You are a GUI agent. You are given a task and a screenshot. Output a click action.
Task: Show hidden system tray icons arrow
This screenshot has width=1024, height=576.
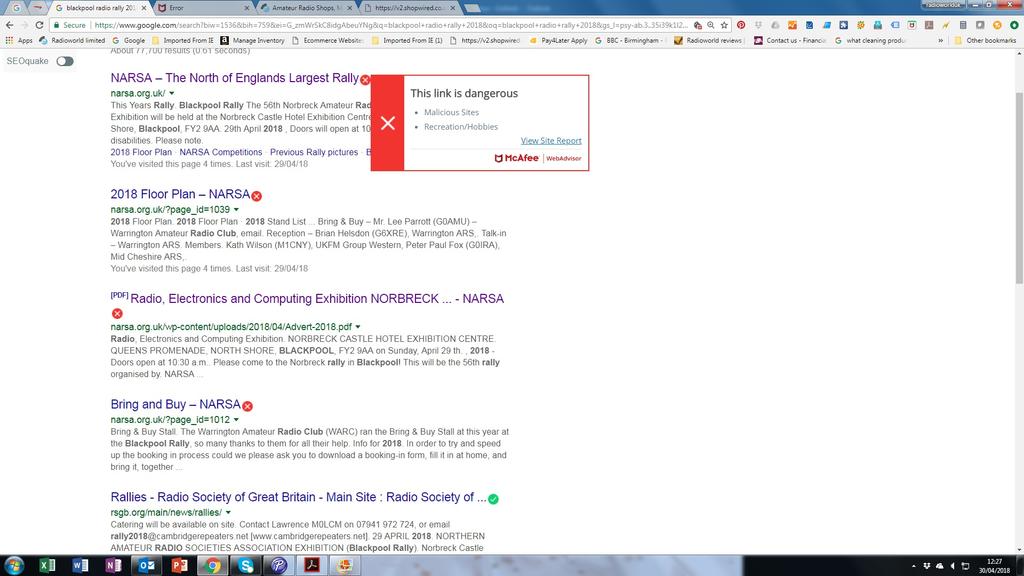(914, 566)
